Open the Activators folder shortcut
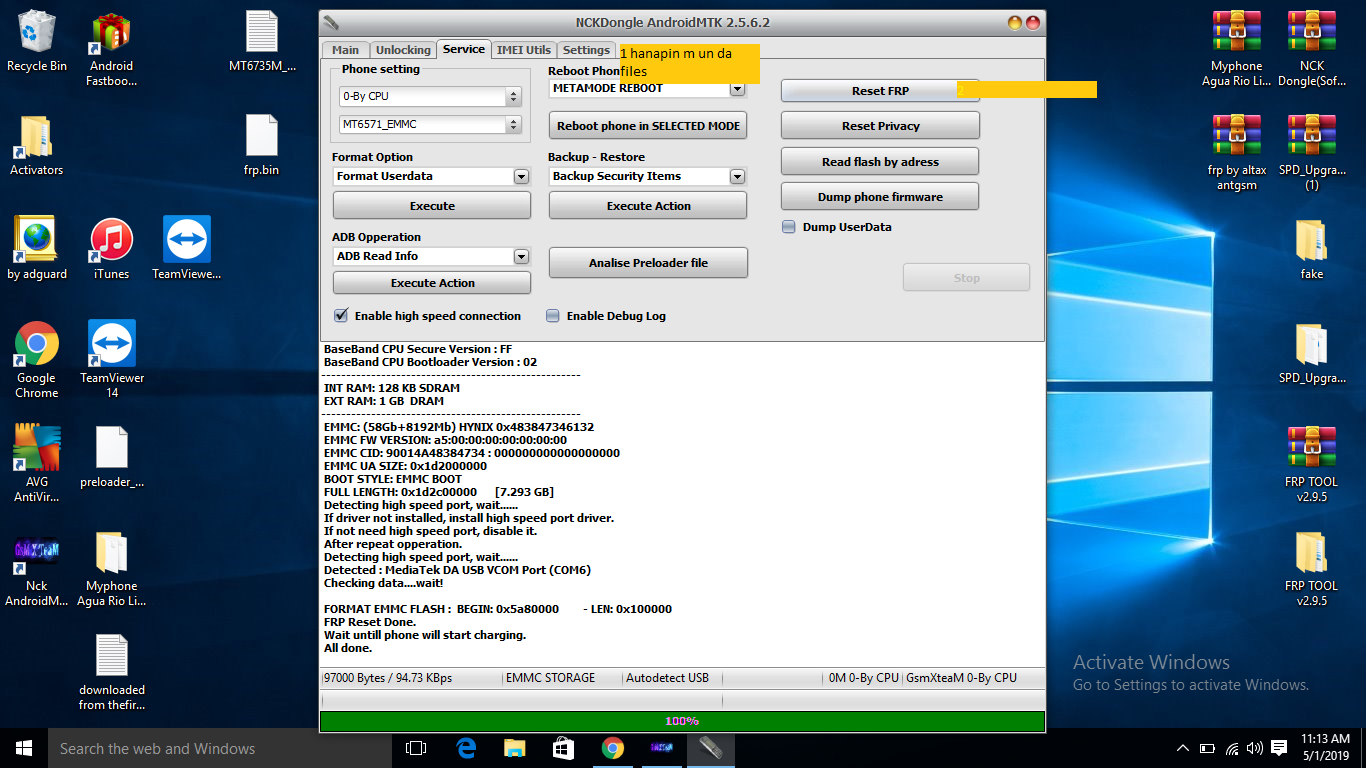 point(37,144)
